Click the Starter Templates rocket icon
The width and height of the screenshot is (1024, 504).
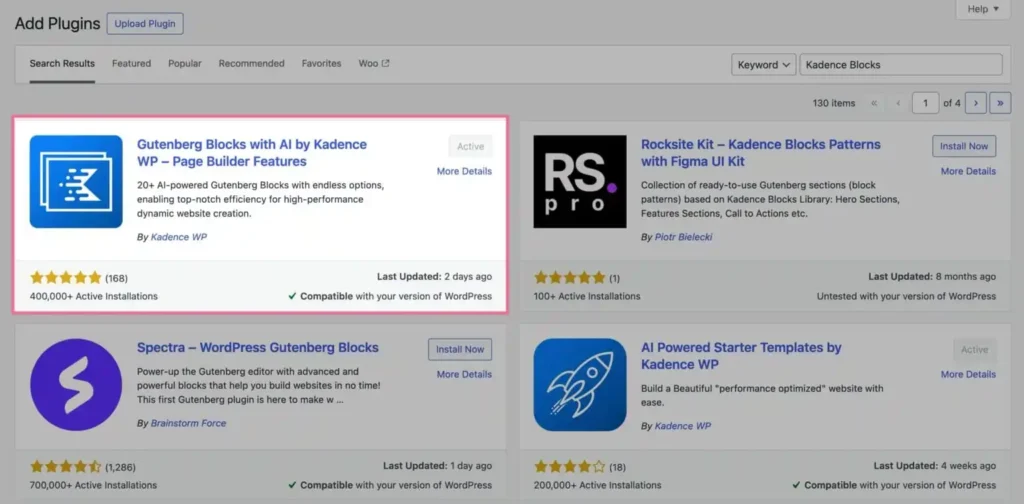(x=580, y=384)
